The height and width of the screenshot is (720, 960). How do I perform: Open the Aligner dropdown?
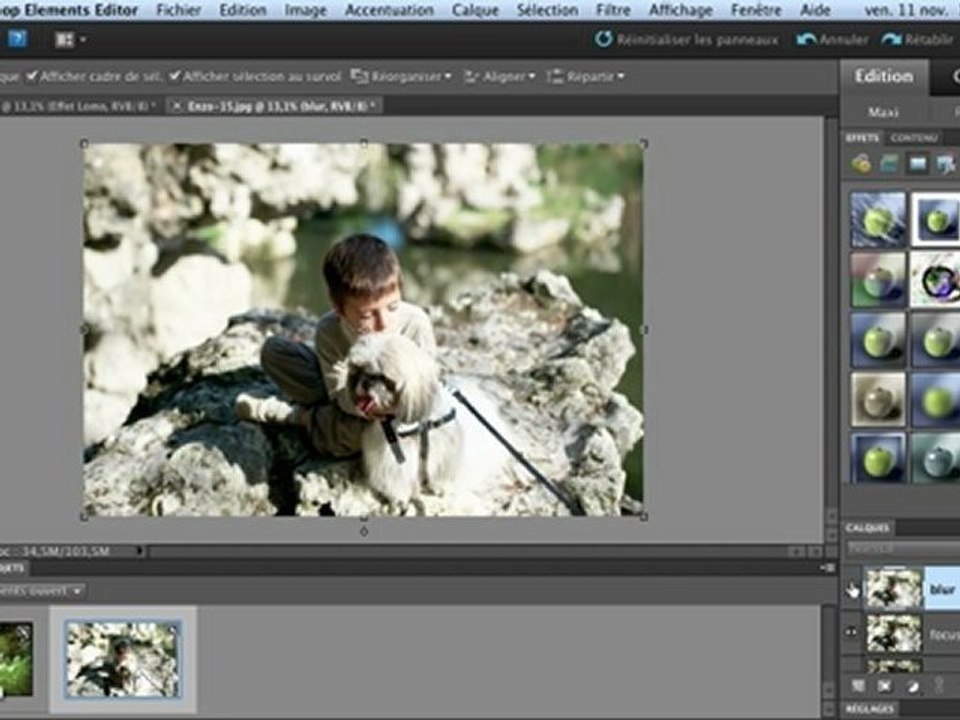[499, 77]
